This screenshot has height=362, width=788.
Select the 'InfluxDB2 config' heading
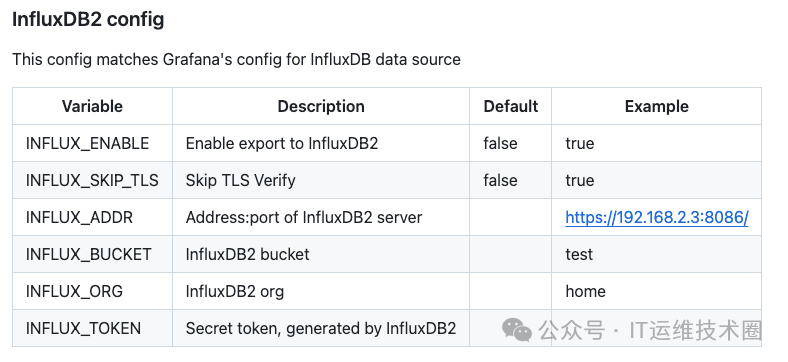click(88, 20)
